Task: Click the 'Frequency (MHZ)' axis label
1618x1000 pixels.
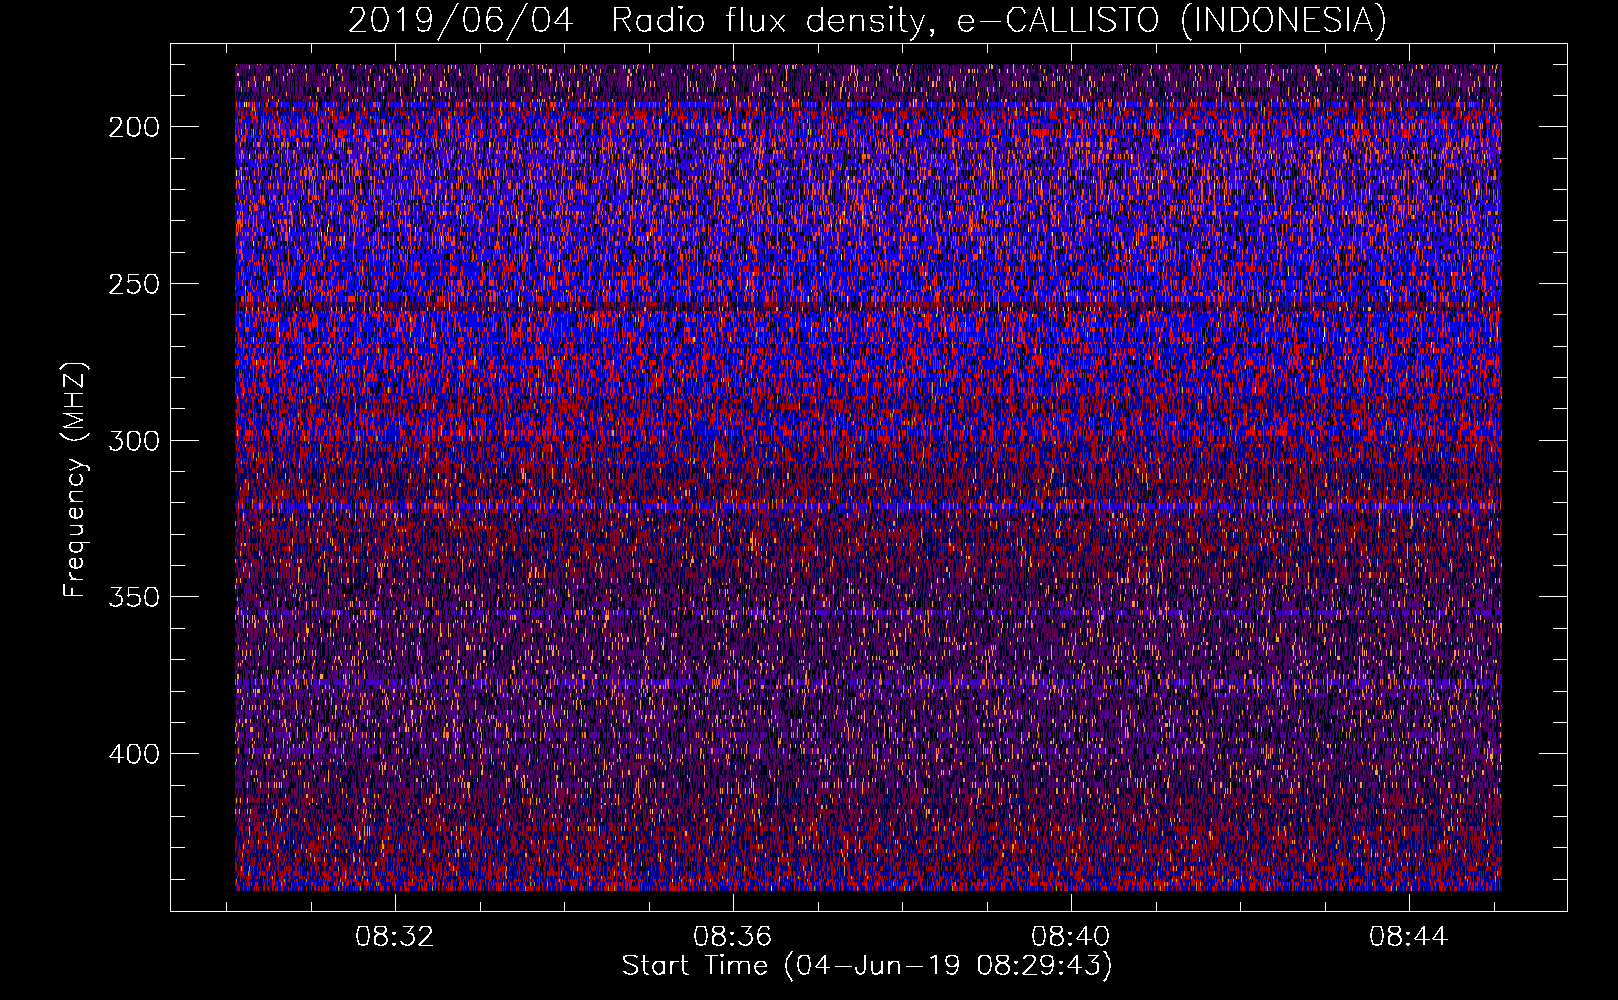Action: coord(75,480)
